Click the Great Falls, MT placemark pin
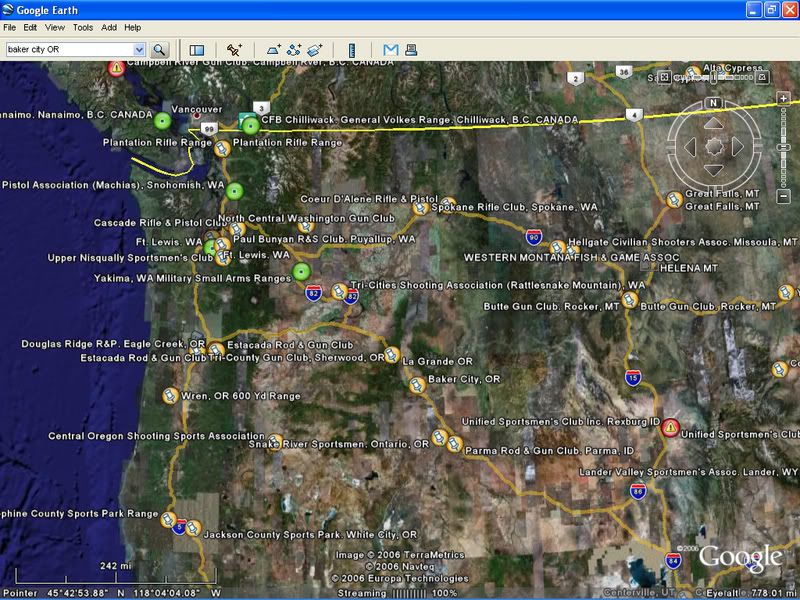This screenshot has height=600, width=800. (674, 199)
